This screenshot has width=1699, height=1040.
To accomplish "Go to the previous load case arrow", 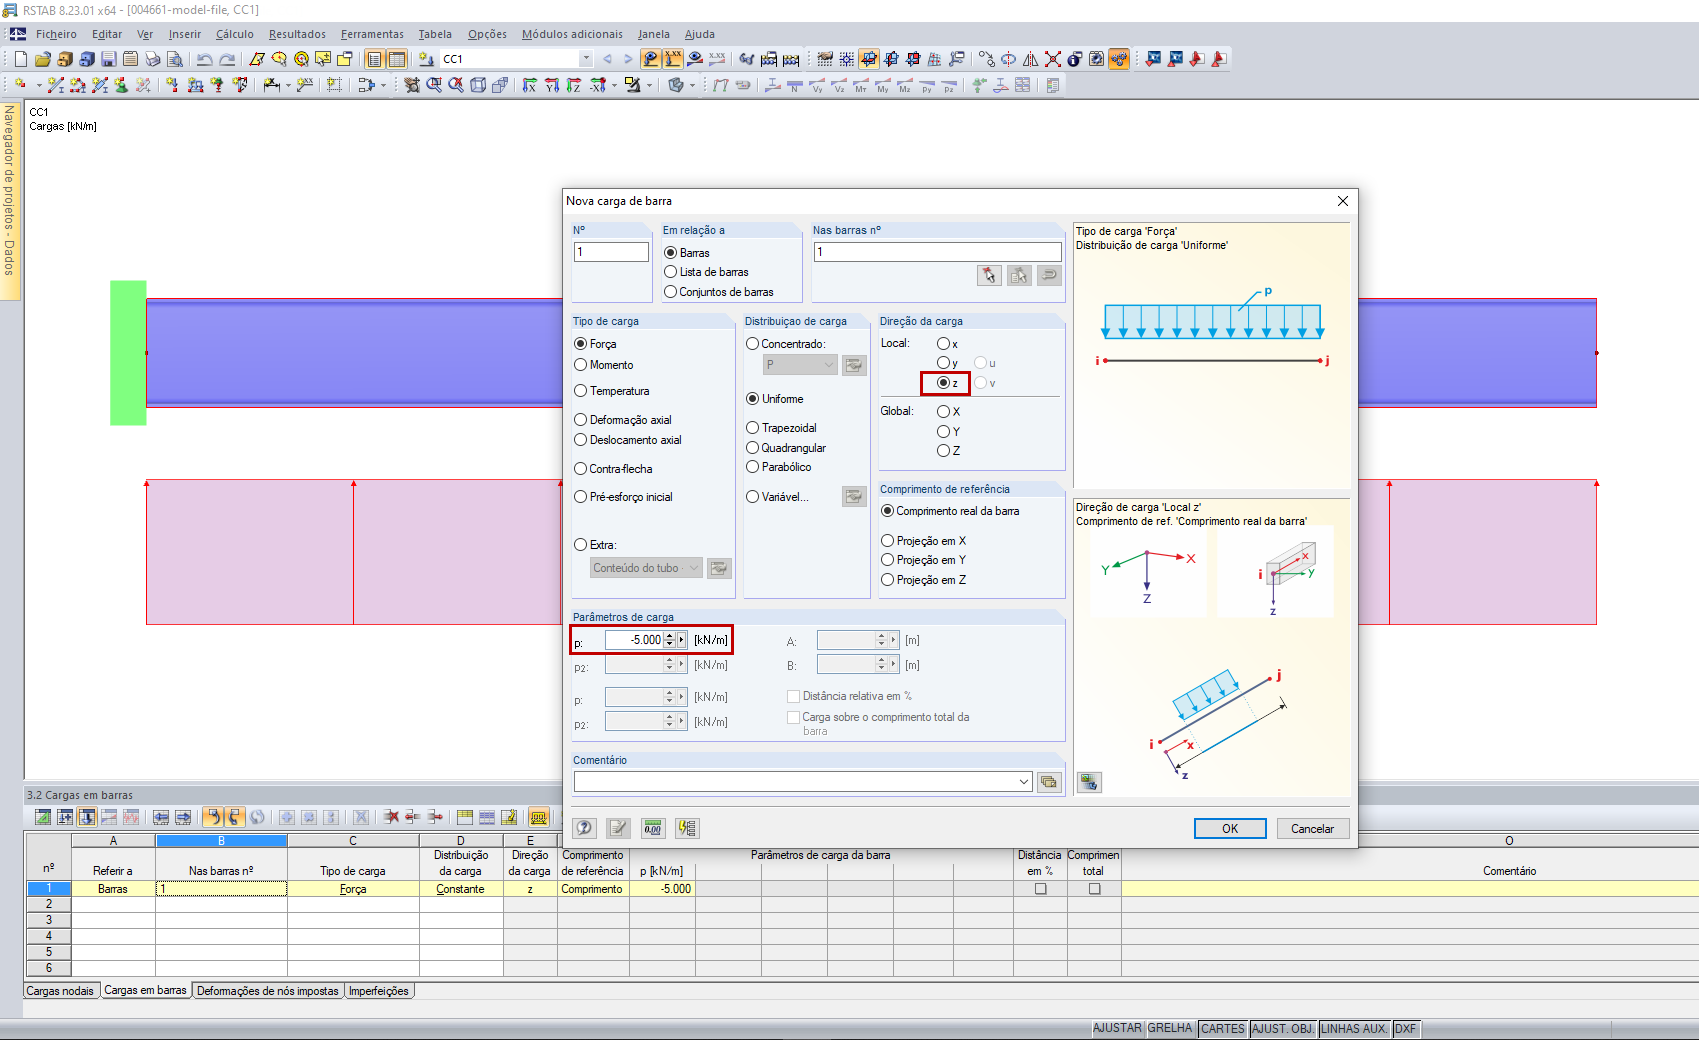I will coord(607,59).
